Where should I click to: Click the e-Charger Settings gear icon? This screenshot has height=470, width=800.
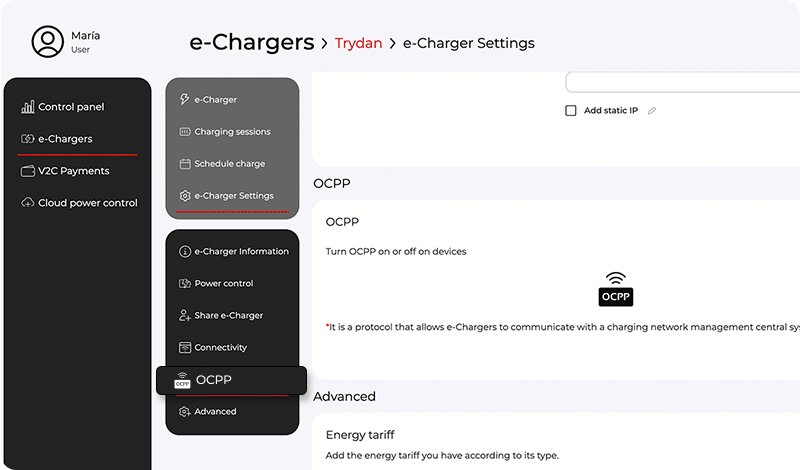pyautogui.click(x=184, y=196)
